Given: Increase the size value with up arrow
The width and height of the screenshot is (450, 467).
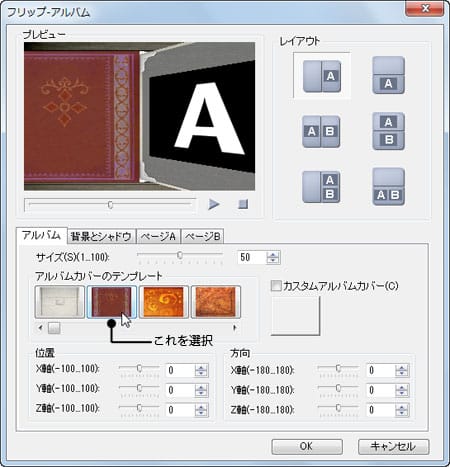Looking at the screenshot, I should point(273,254).
